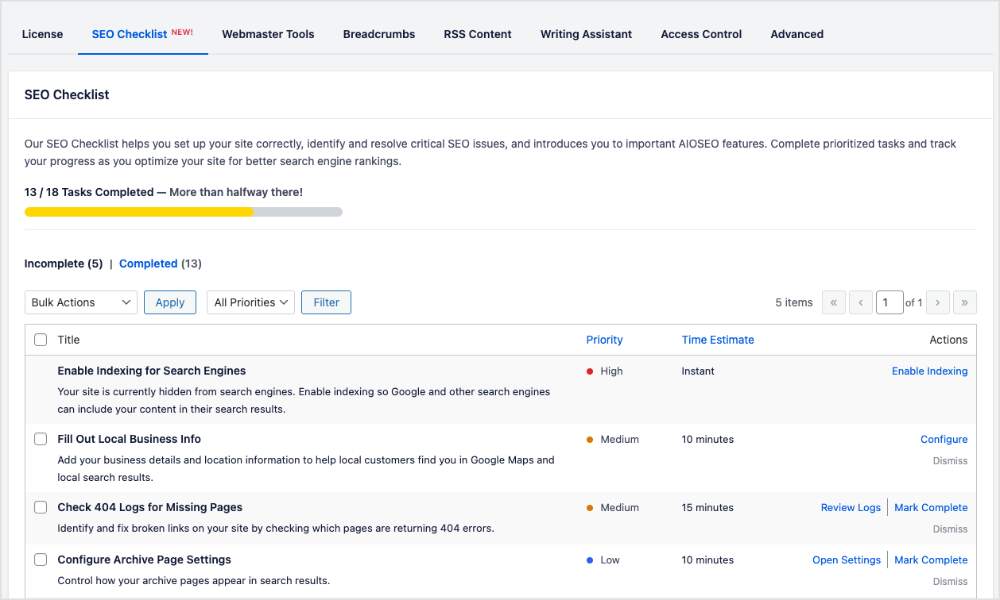The width and height of the screenshot is (1000, 600).
Task: Check the Fill Out Local Business Info task
Action: click(x=40, y=438)
